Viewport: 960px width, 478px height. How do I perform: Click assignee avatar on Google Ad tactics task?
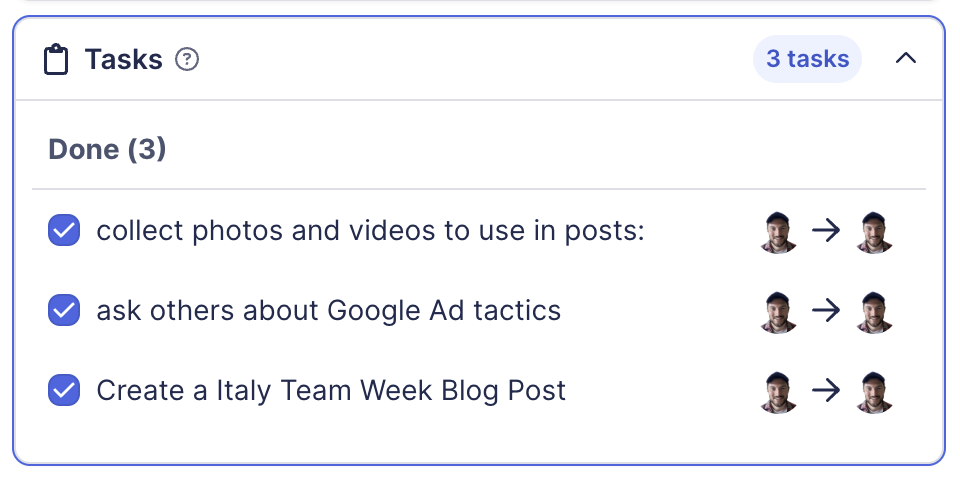click(x=875, y=312)
